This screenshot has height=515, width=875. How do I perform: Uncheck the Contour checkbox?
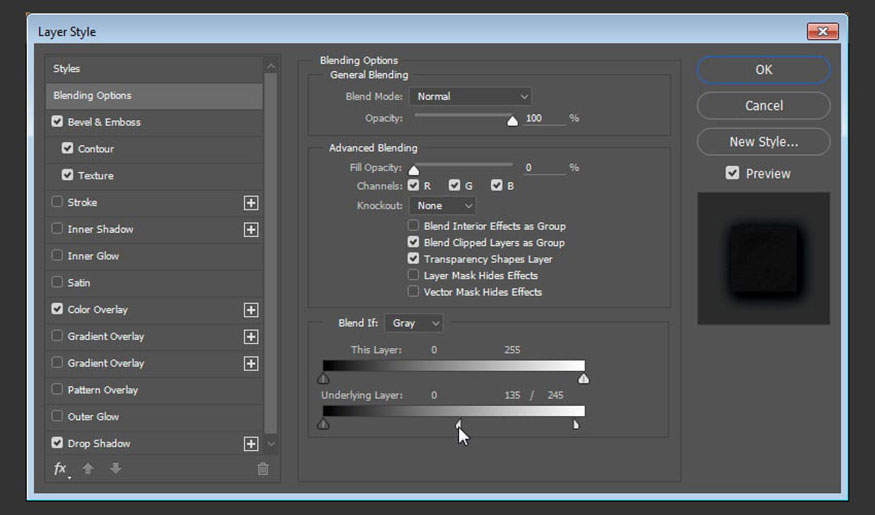pyautogui.click(x=68, y=148)
